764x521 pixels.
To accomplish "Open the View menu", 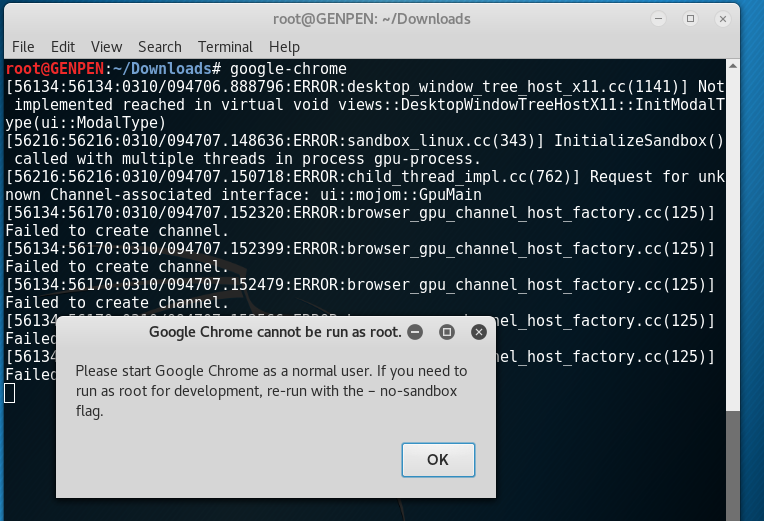I will (106, 47).
